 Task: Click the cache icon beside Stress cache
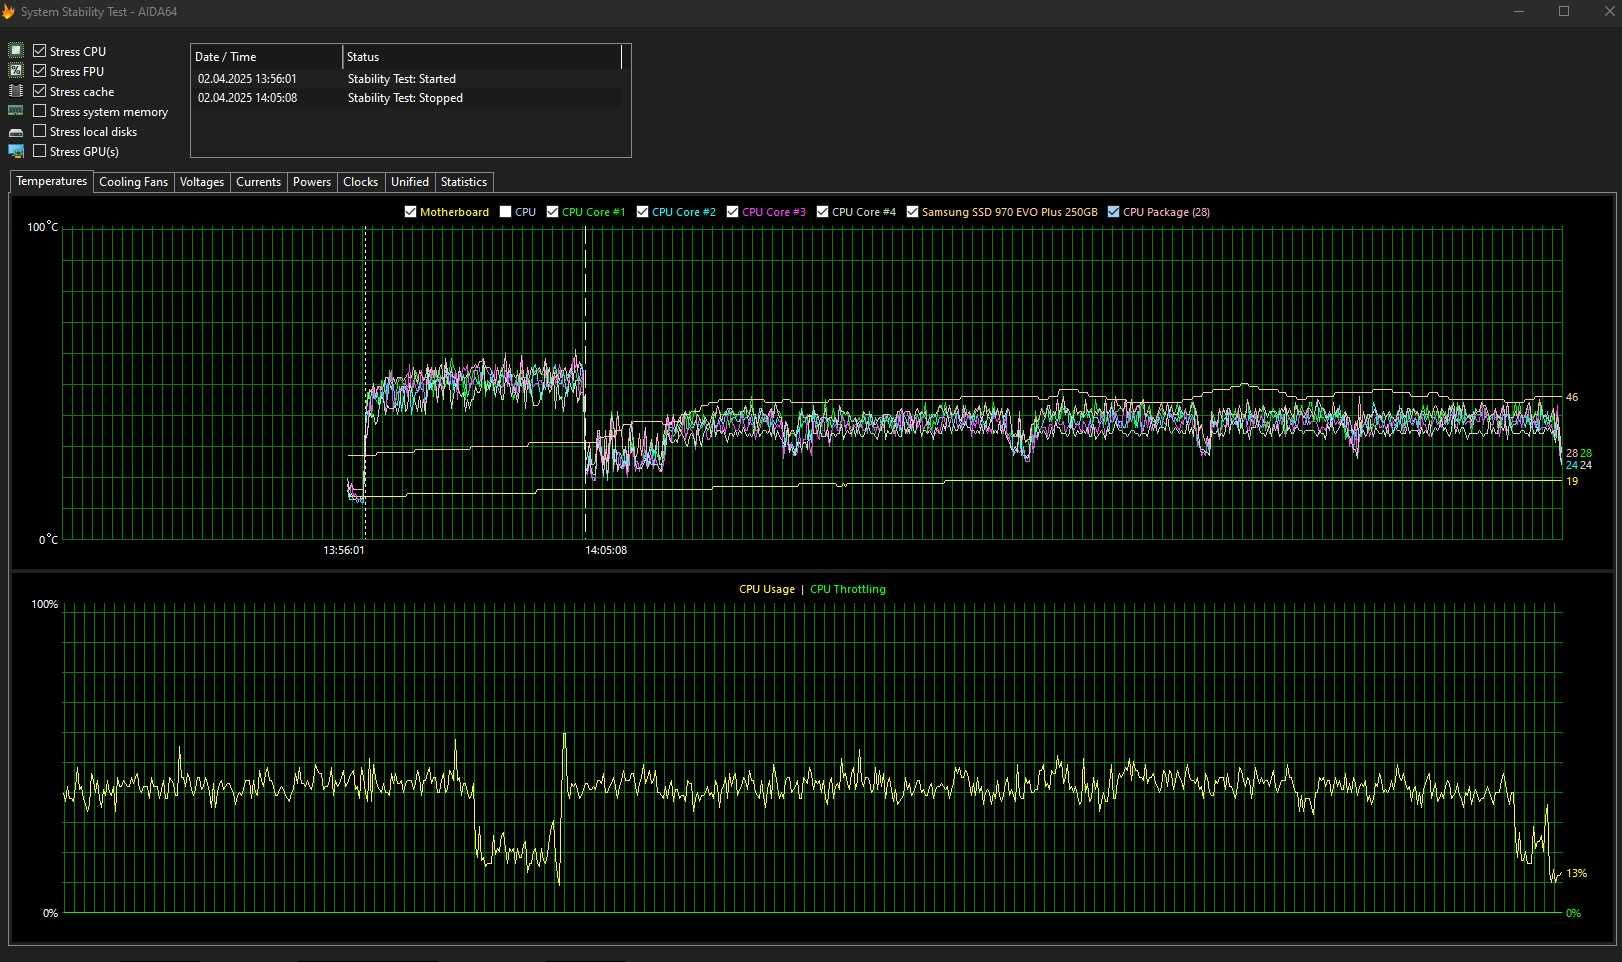(x=16, y=90)
